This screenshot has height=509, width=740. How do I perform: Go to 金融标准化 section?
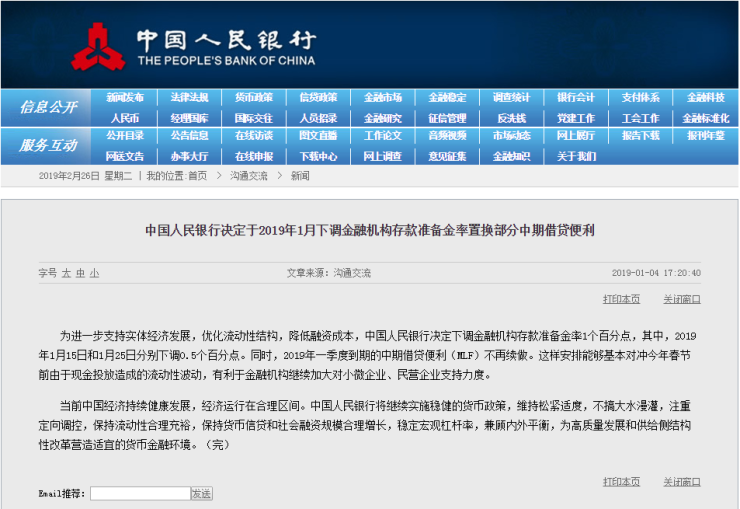pyautogui.click(x=706, y=118)
